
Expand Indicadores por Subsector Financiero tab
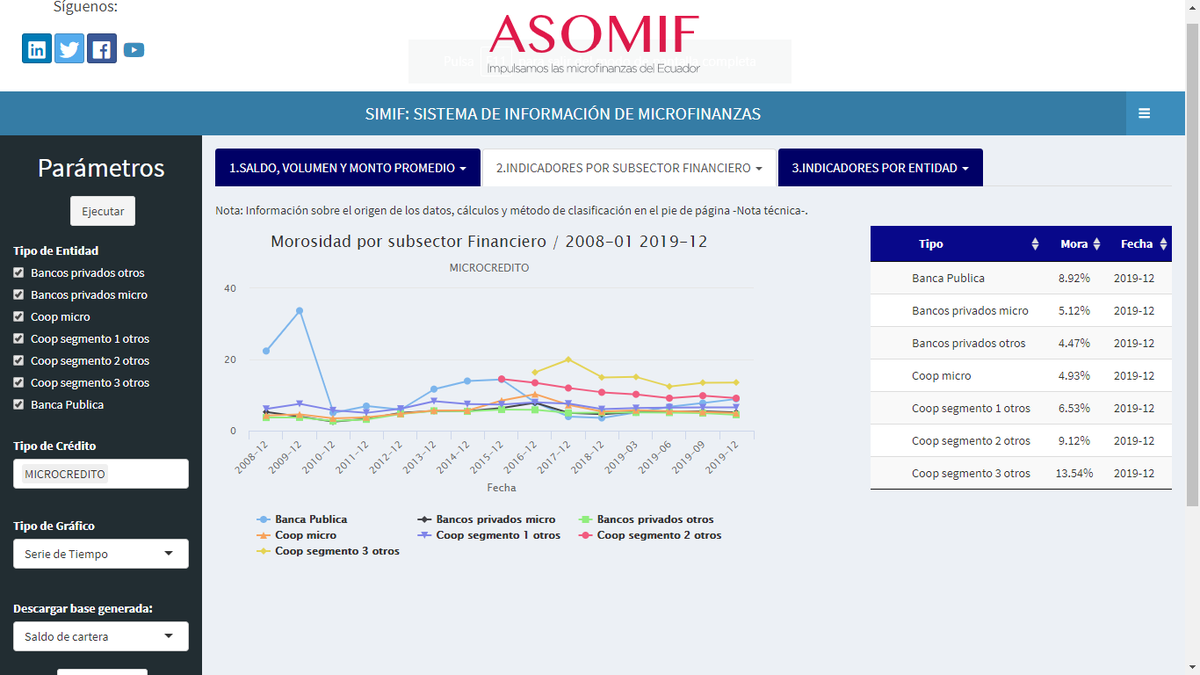(630, 168)
